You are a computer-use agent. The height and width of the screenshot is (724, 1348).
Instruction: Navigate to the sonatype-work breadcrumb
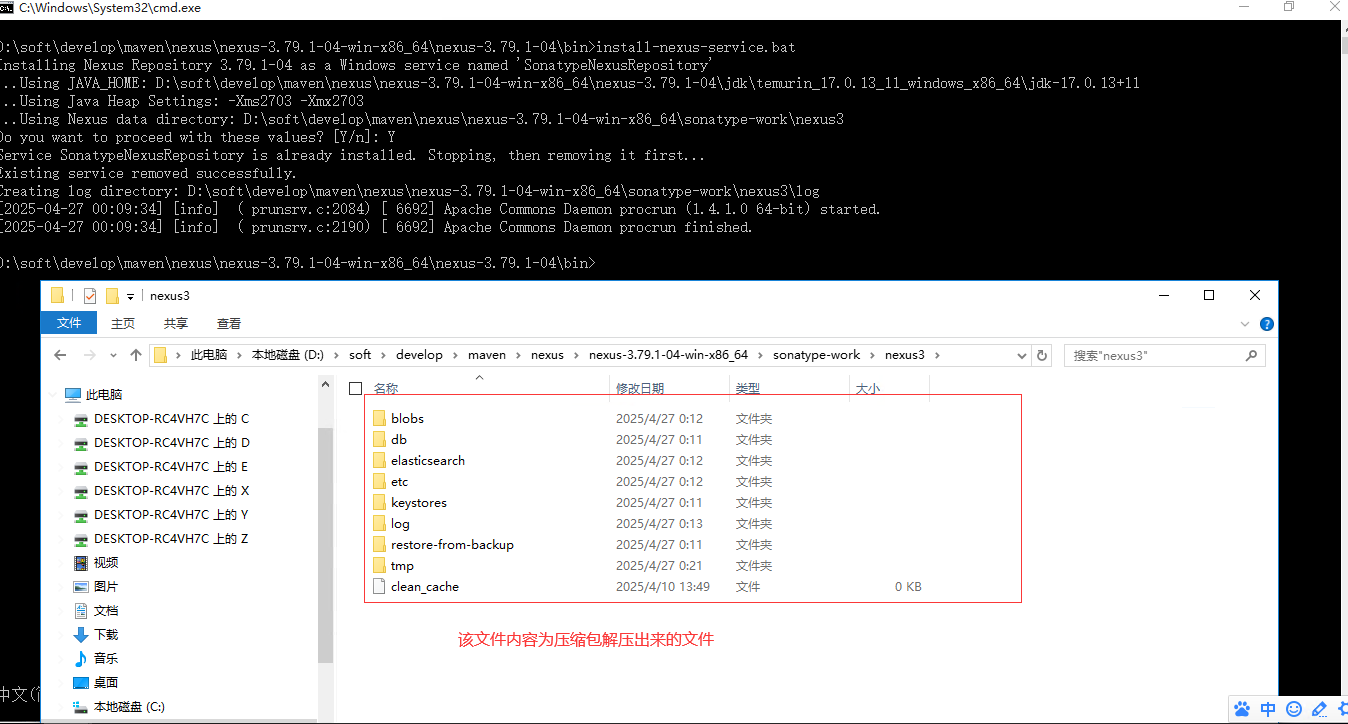point(816,355)
